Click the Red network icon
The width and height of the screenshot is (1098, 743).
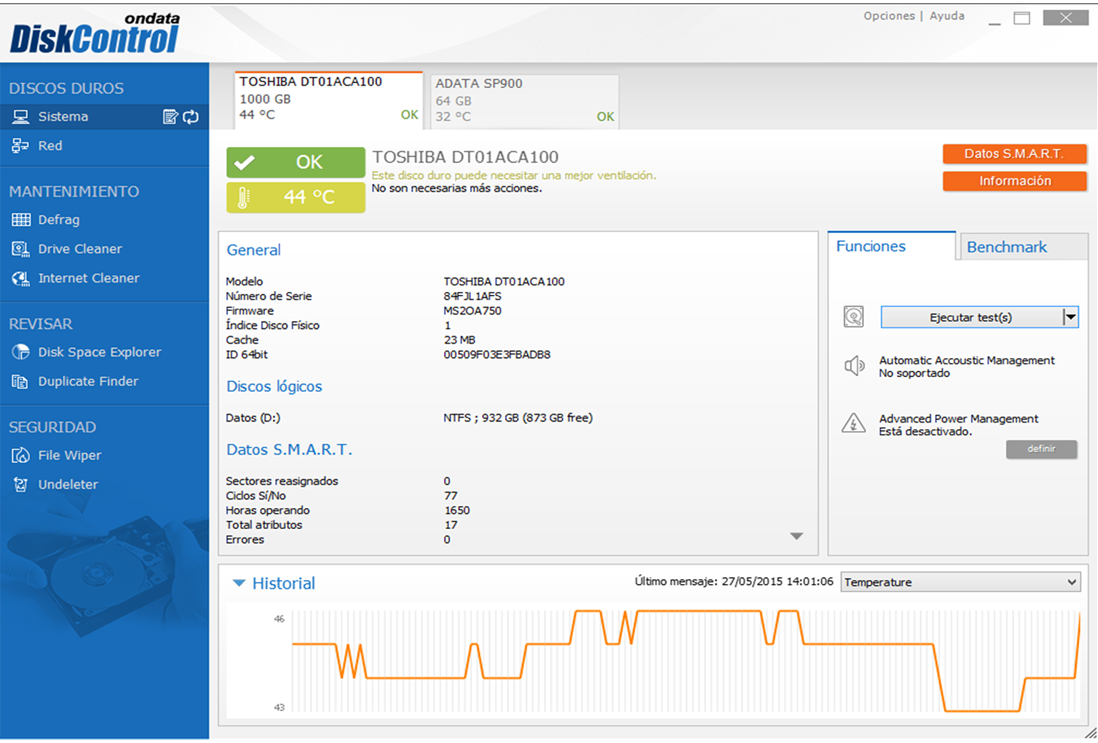pos(21,146)
